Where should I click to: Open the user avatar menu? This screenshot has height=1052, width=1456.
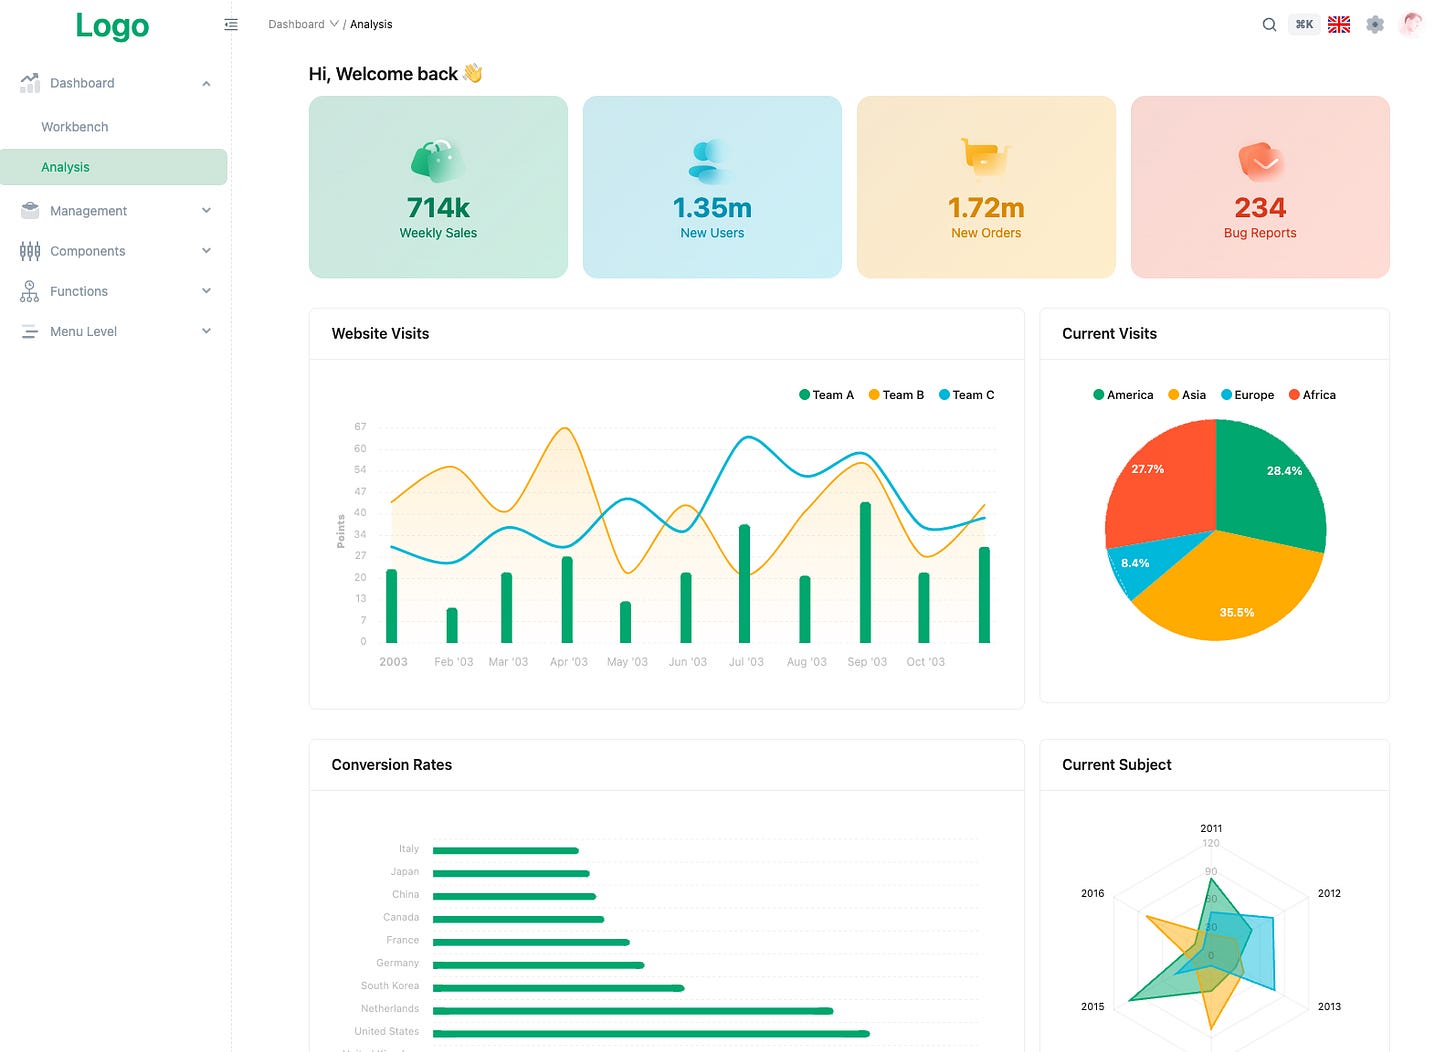[x=1411, y=24]
